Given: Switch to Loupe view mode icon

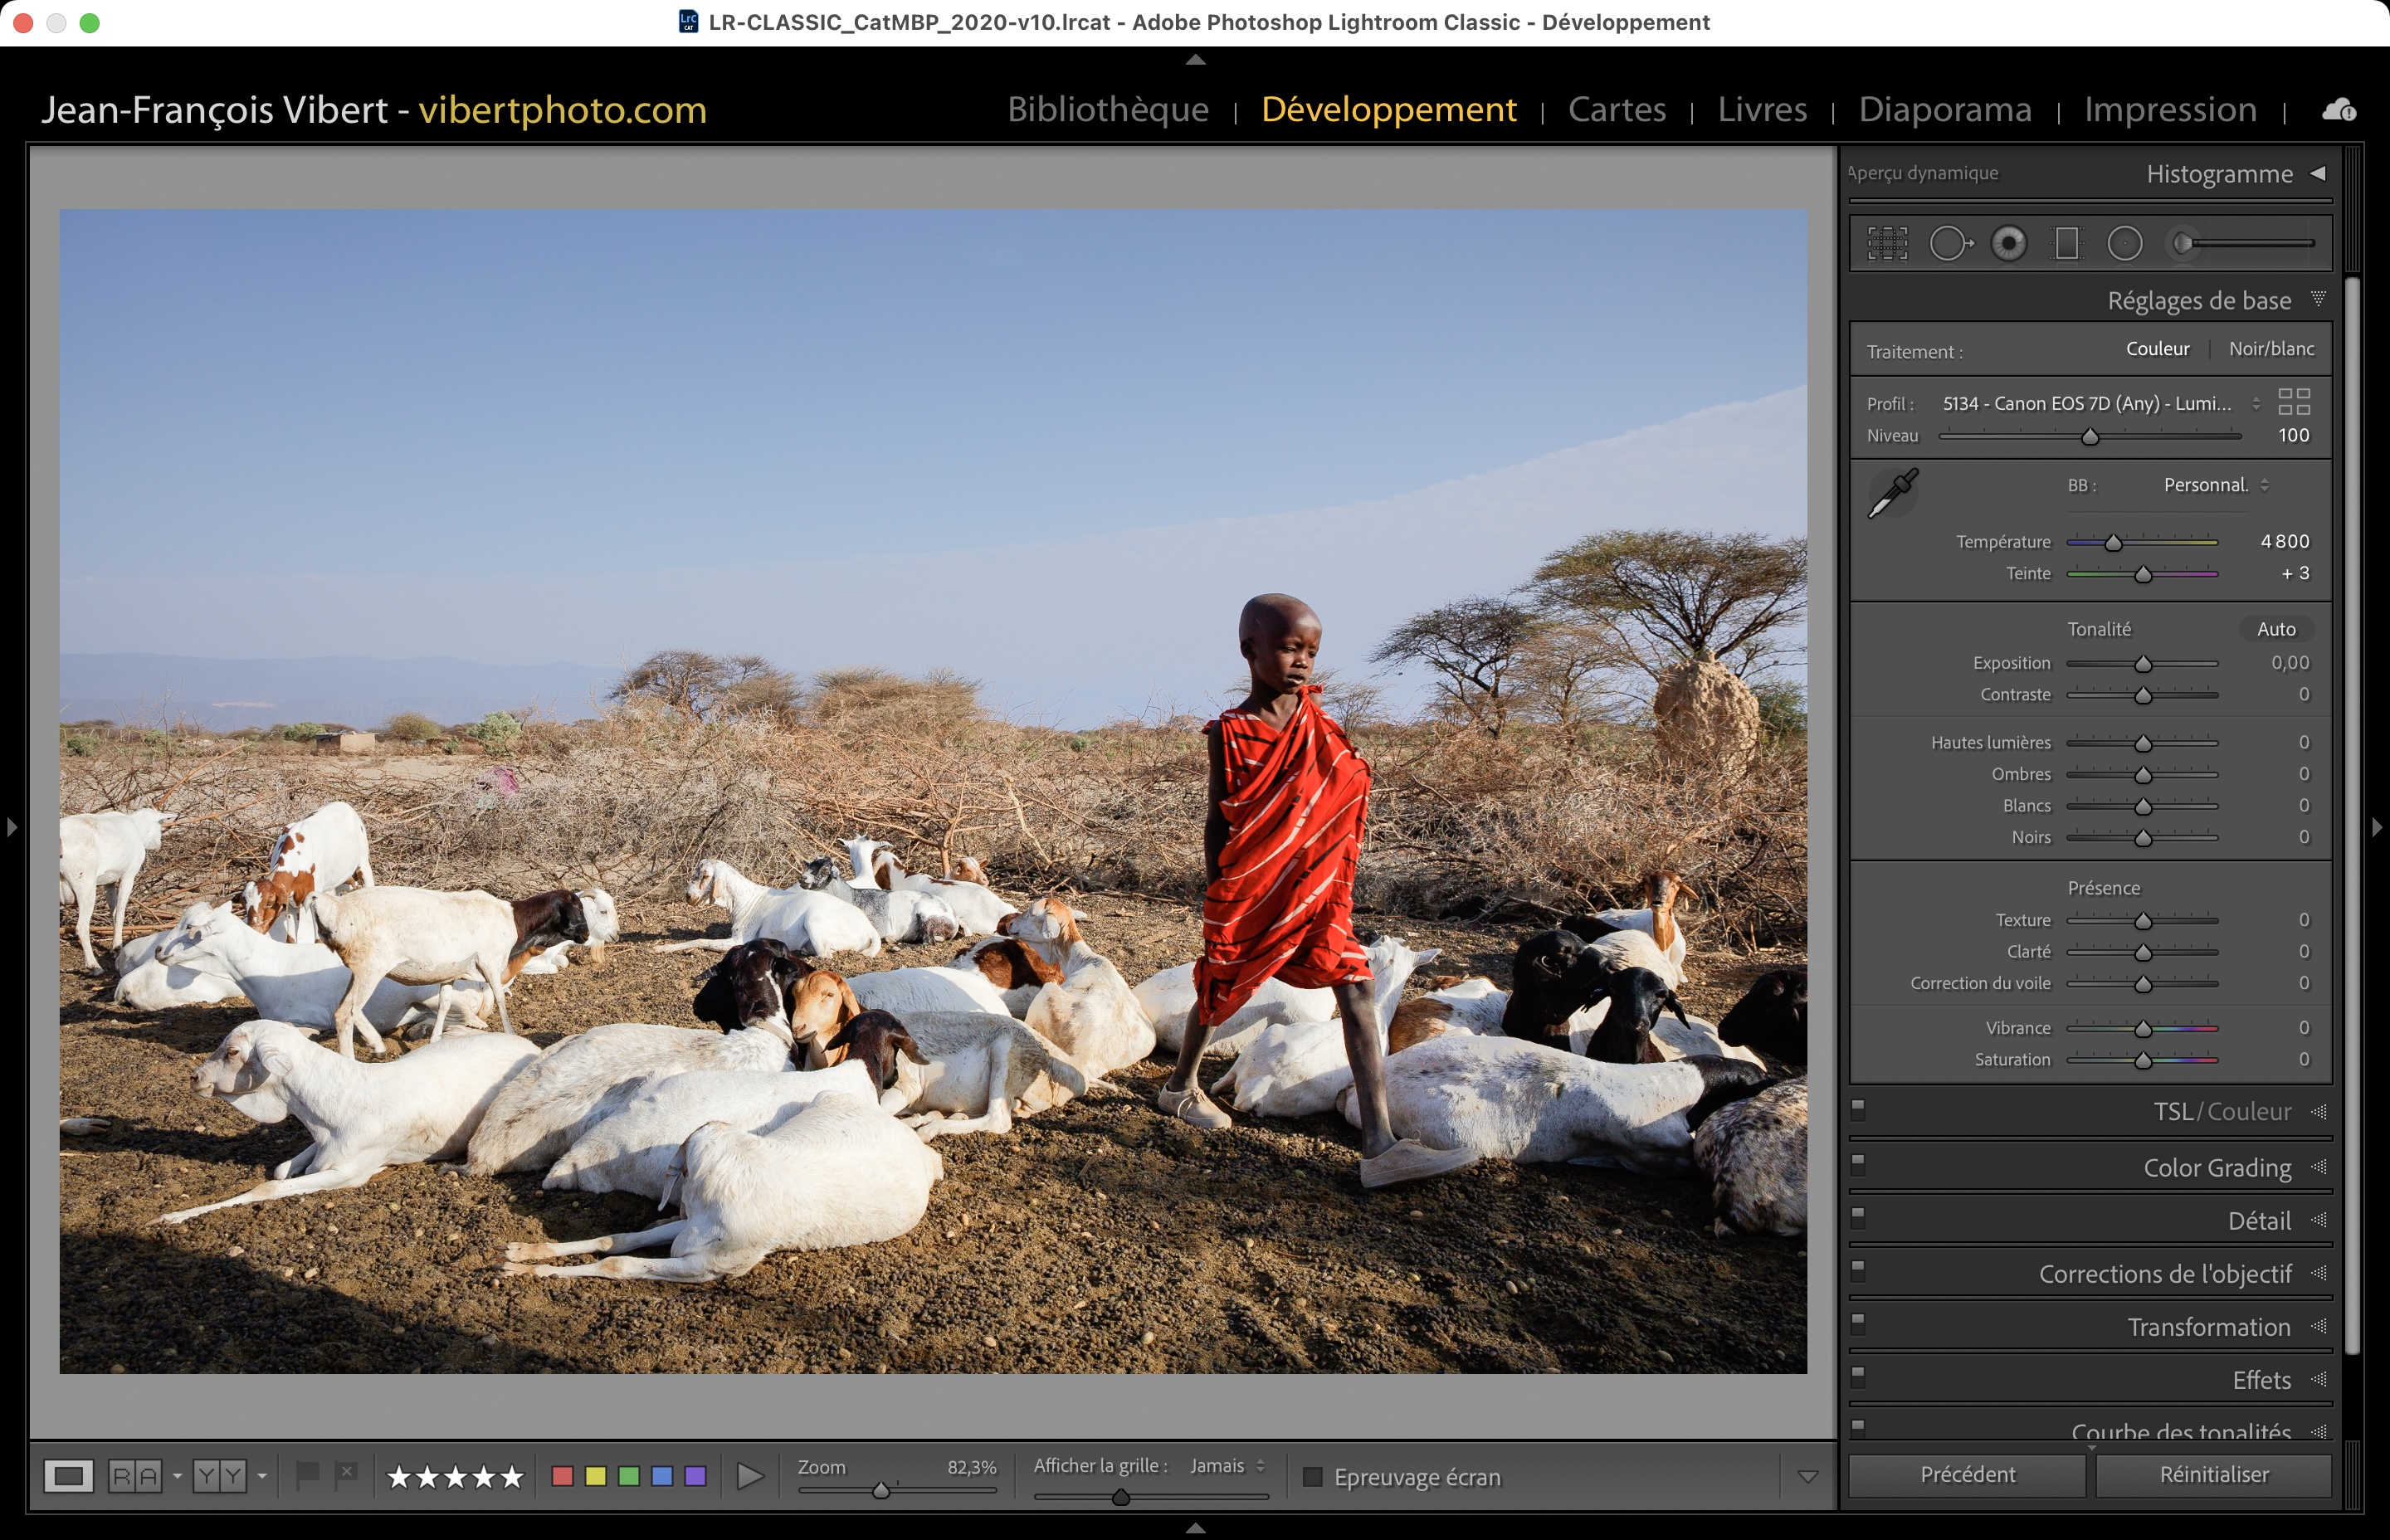Looking at the screenshot, I should pos(68,1476).
